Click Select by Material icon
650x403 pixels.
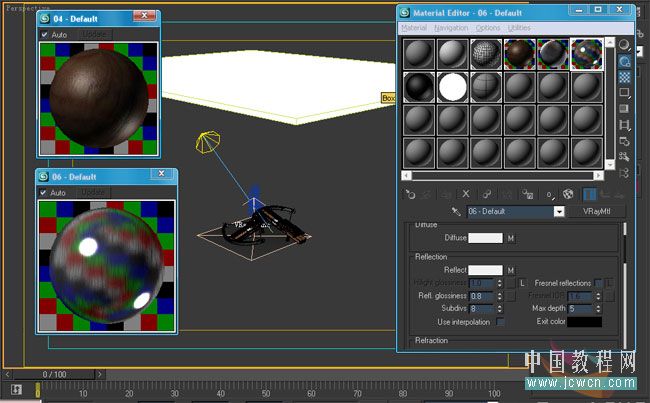click(624, 157)
